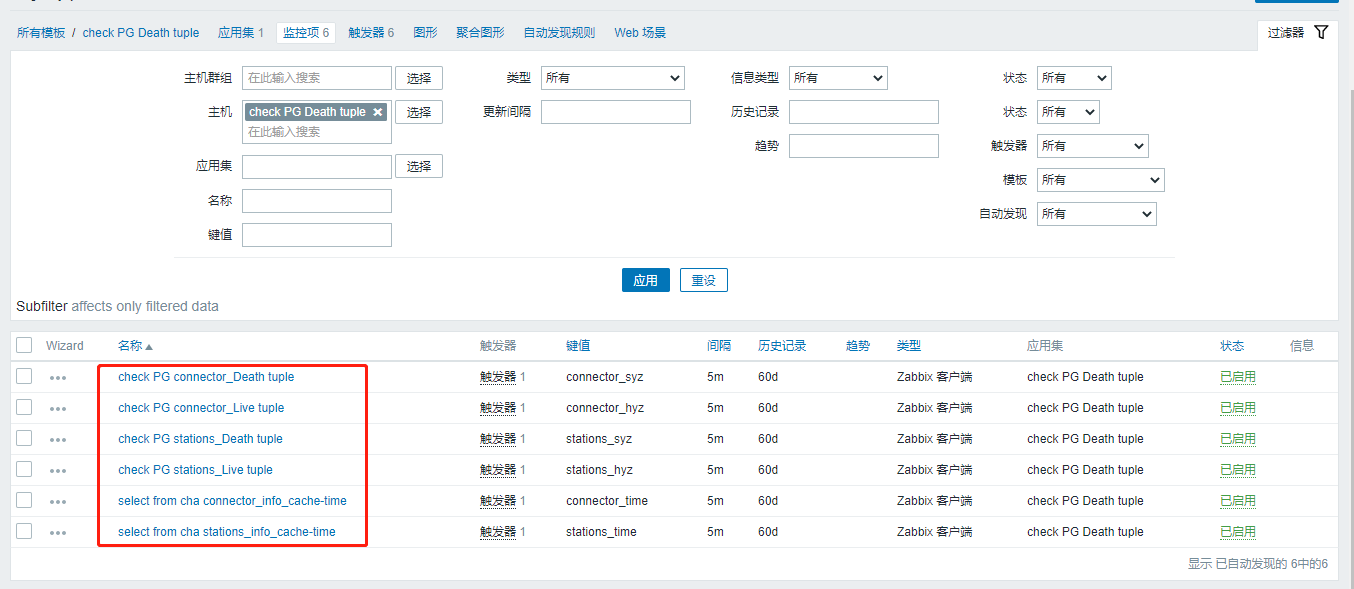Sort by 键值 column header
This screenshot has height=589, width=1354.
578,346
